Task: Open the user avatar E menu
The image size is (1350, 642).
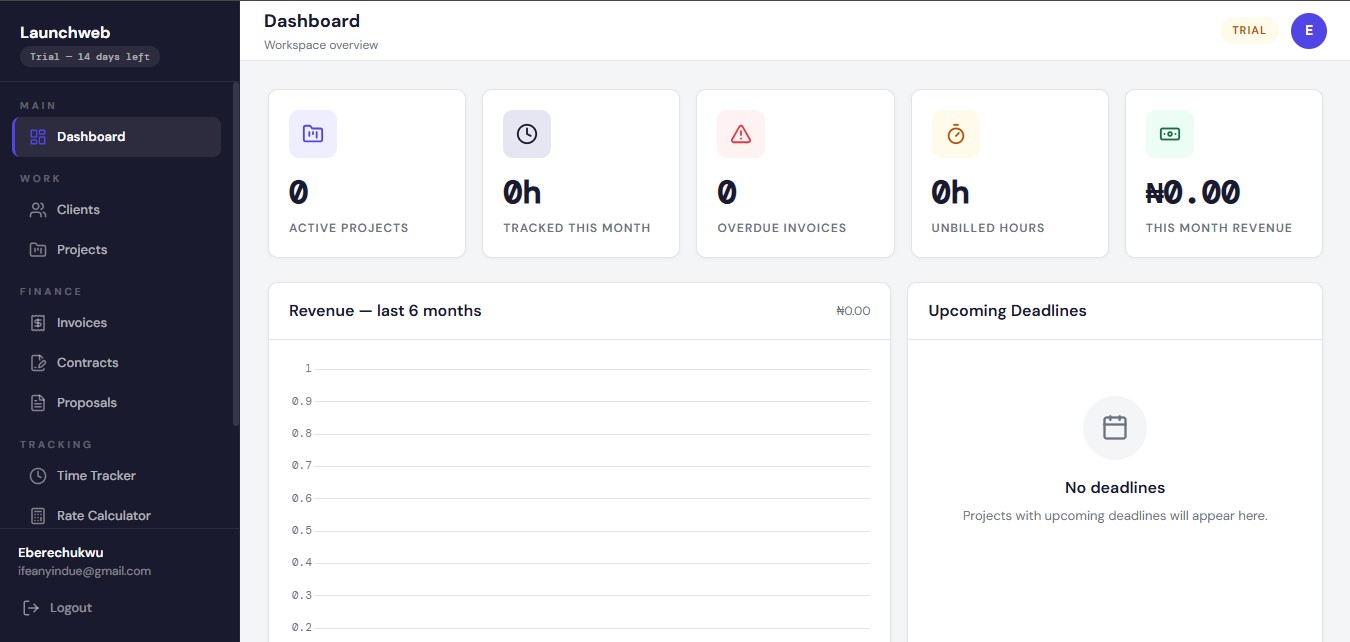Action: point(1309,31)
